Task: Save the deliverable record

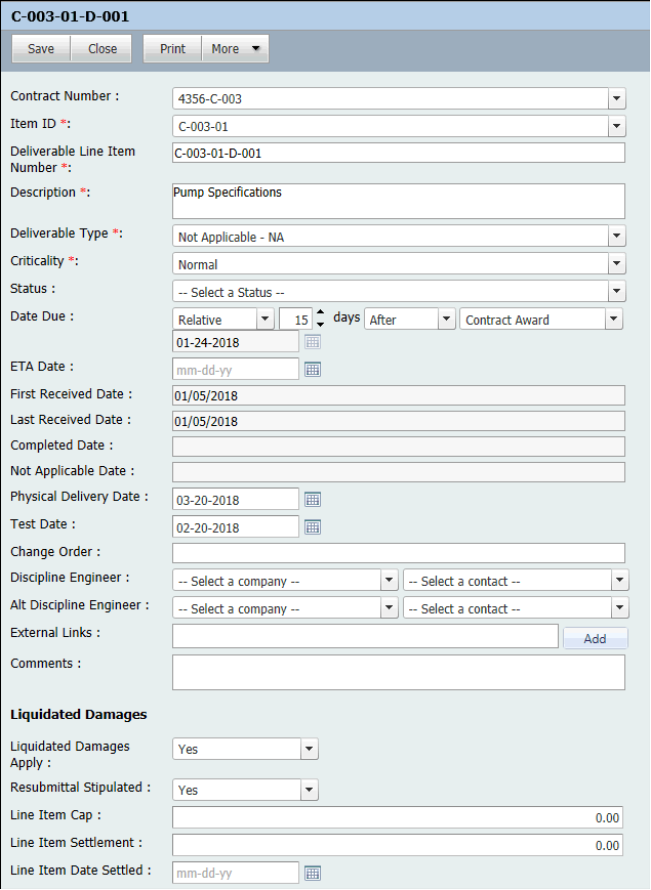Action: tap(40, 48)
